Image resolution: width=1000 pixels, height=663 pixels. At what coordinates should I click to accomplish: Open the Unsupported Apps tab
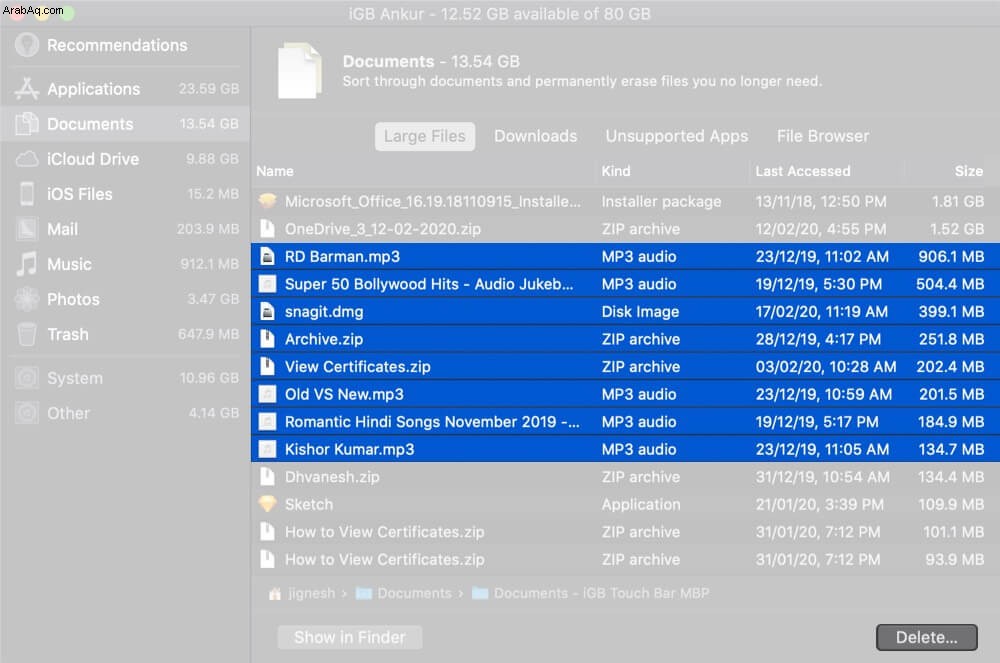click(677, 136)
